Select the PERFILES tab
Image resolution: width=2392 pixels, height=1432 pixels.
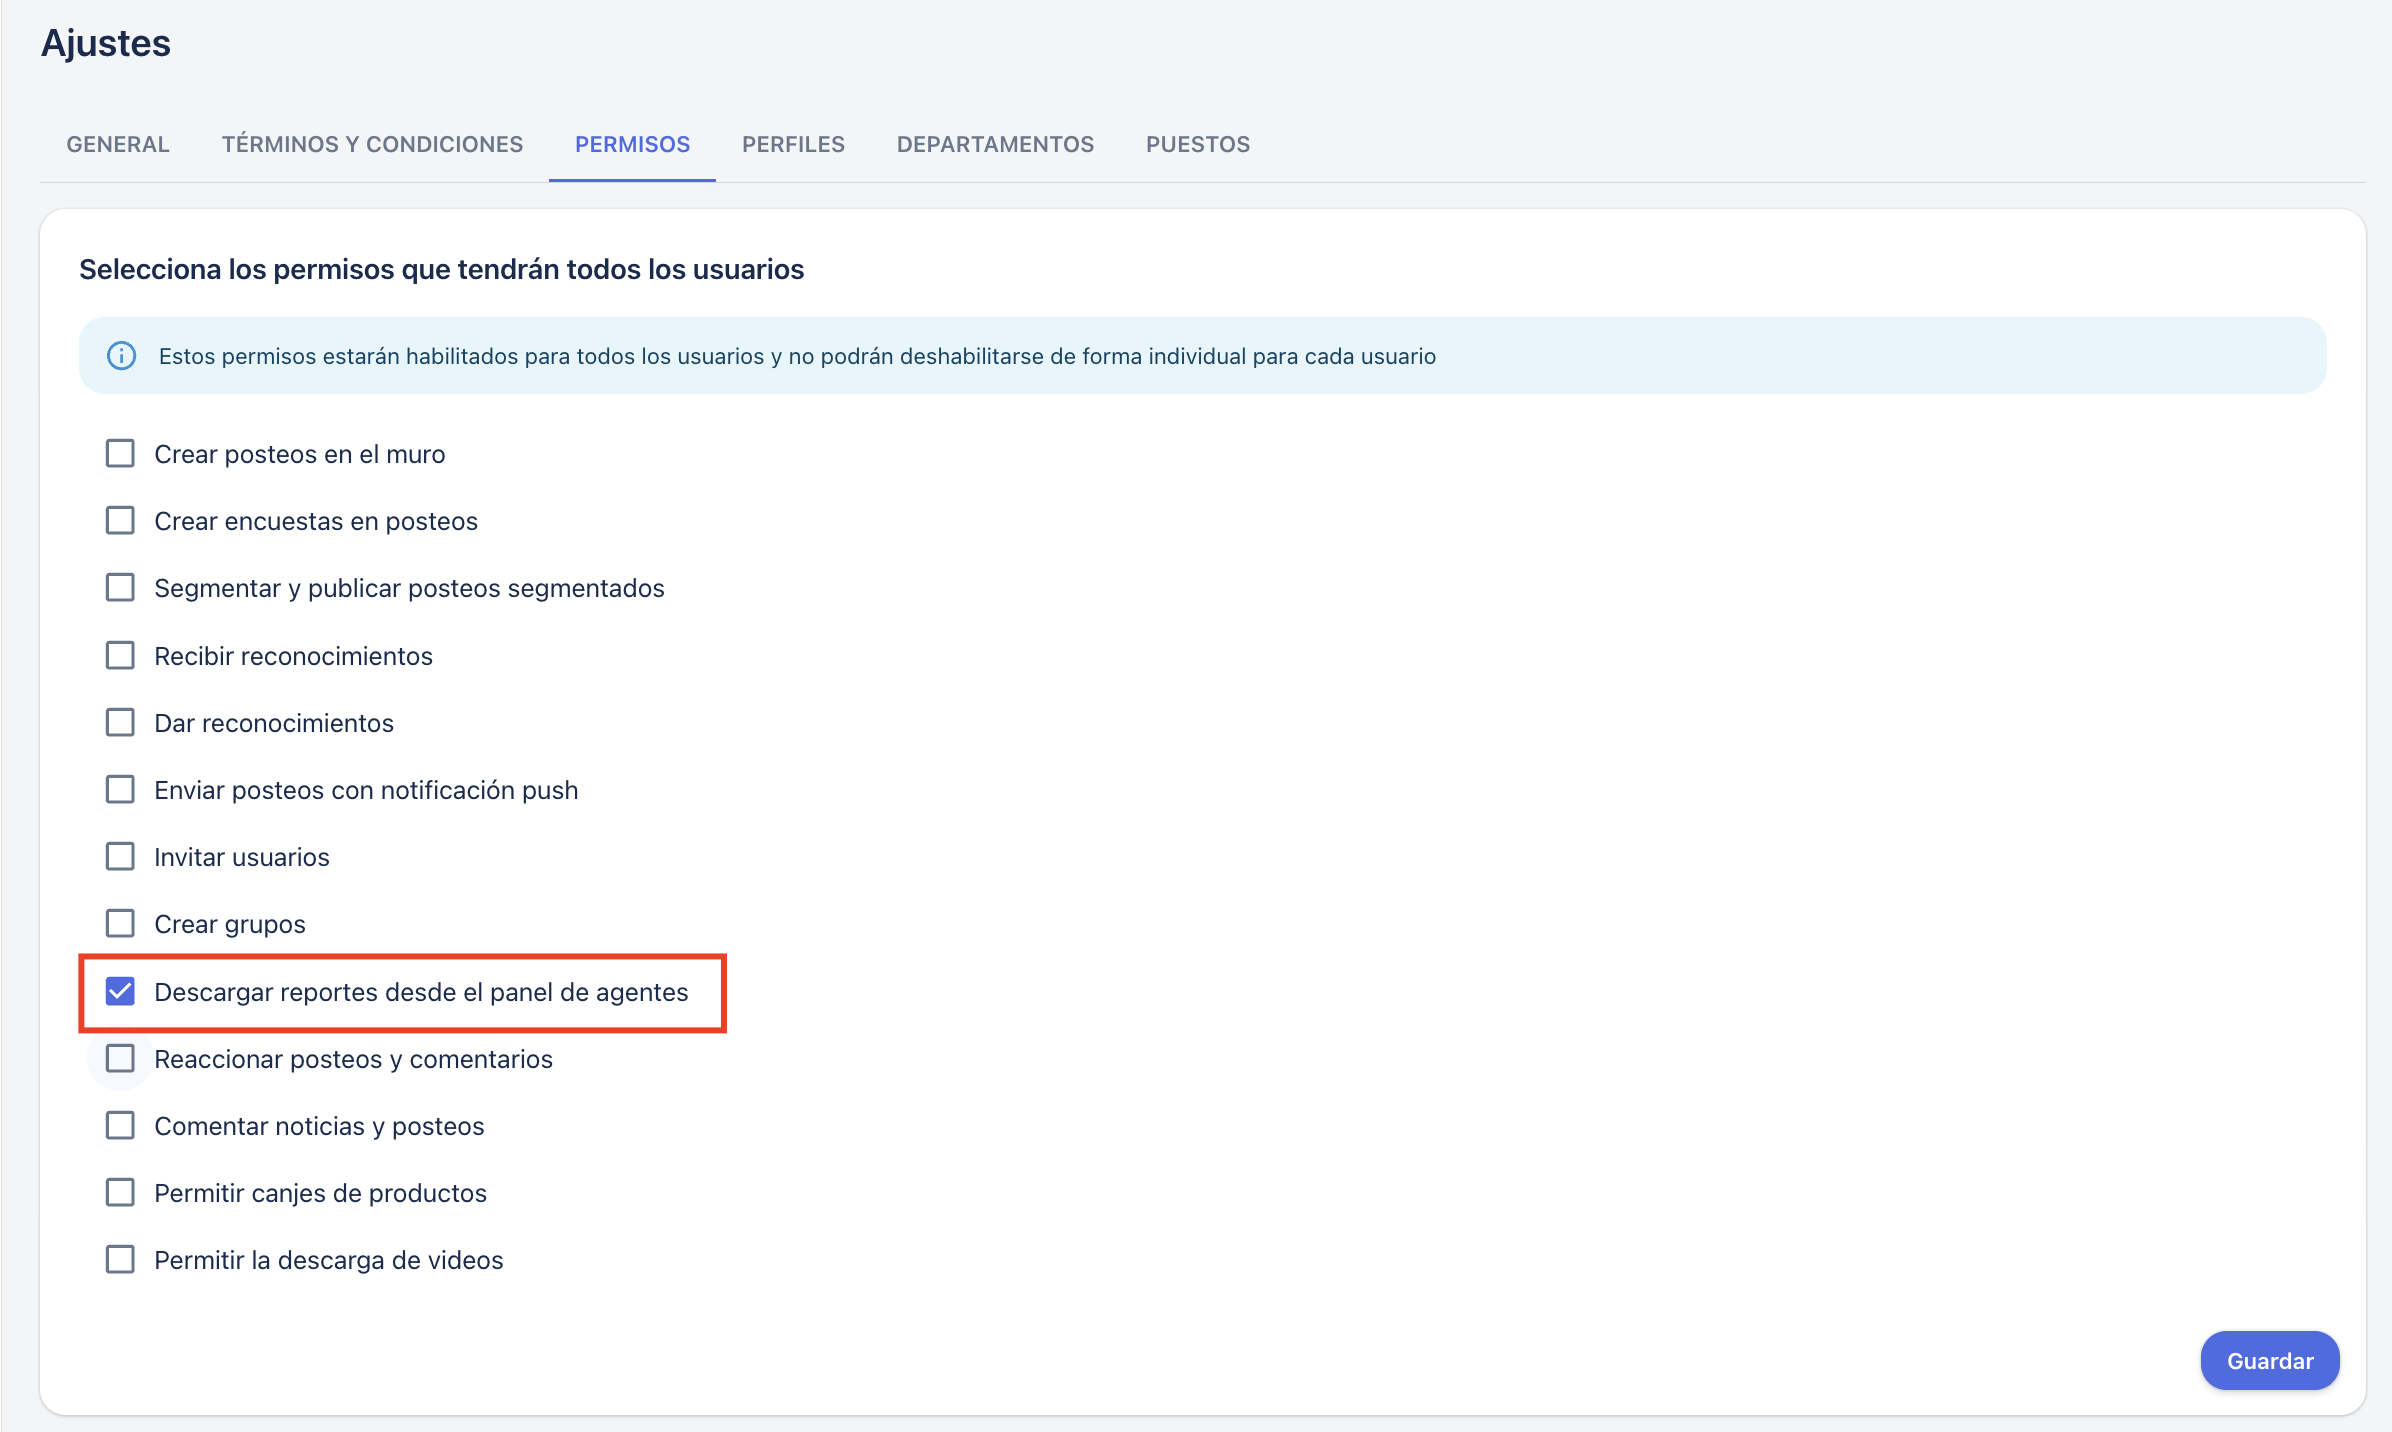click(793, 144)
